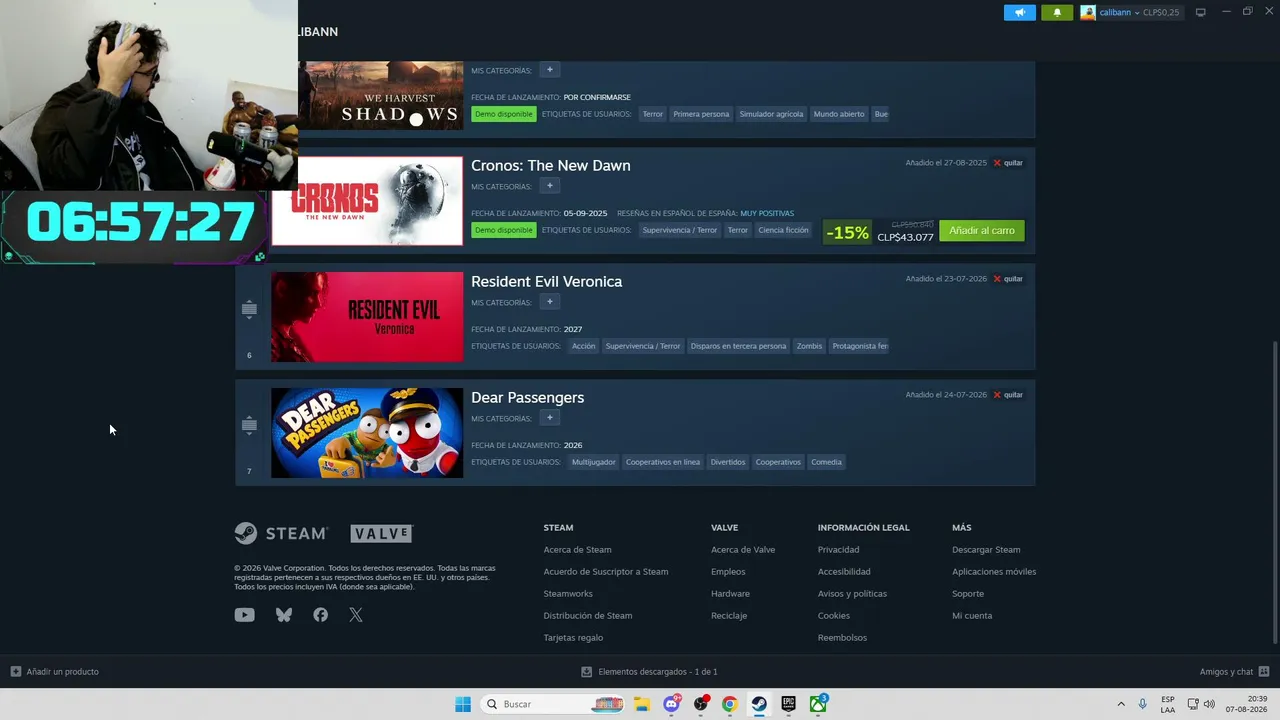Add a category to Dear Passengers

549,418
